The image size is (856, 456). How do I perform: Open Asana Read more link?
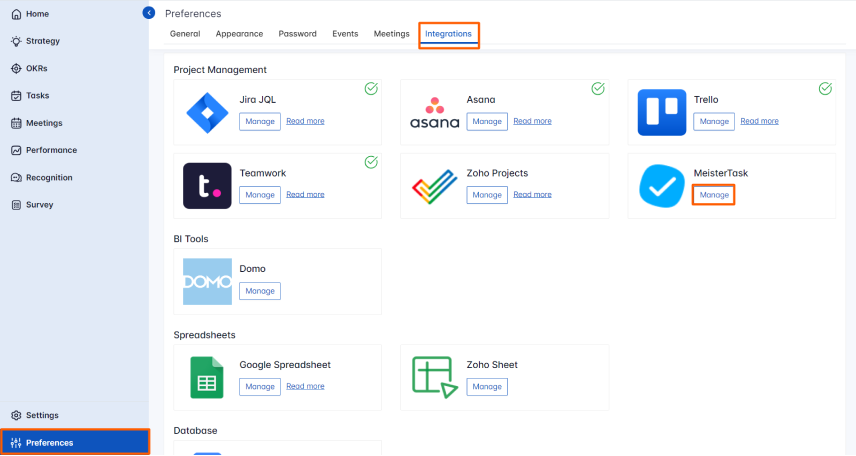pyautogui.click(x=532, y=121)
